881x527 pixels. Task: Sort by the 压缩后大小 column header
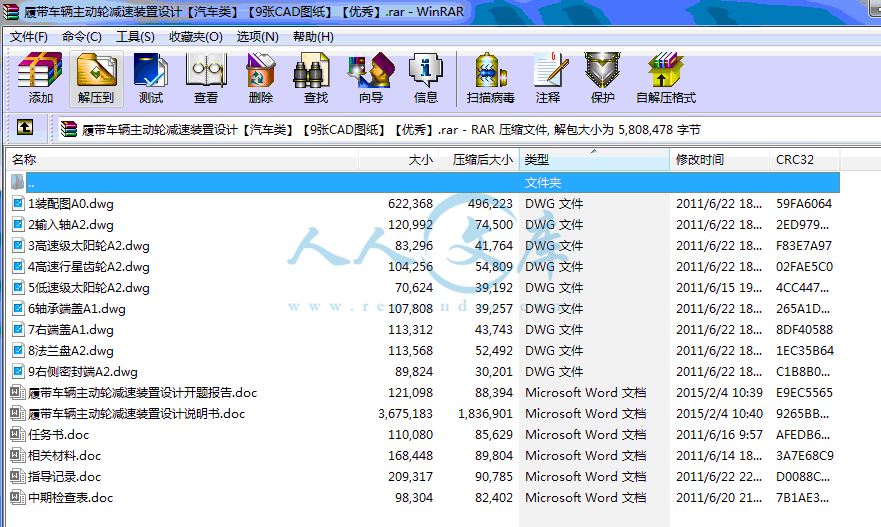(479, 160)
